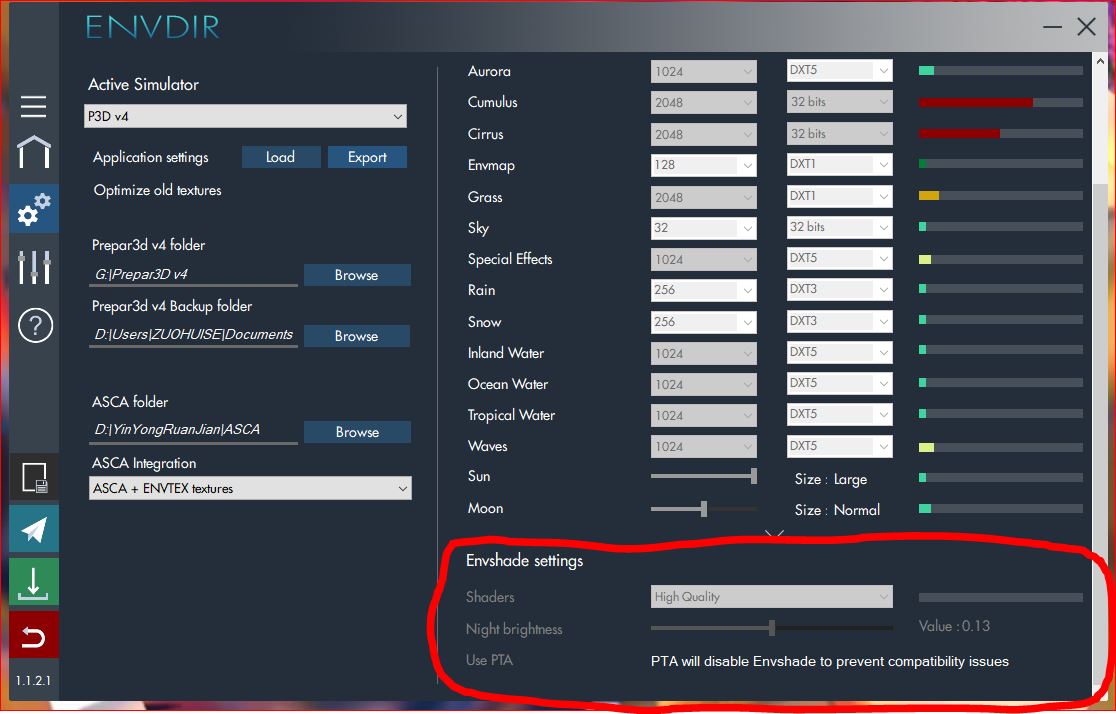This screenshot has height=714, width=1116.
Task: Open the Envmap resolution dropdown
Action: coord(704,165)
